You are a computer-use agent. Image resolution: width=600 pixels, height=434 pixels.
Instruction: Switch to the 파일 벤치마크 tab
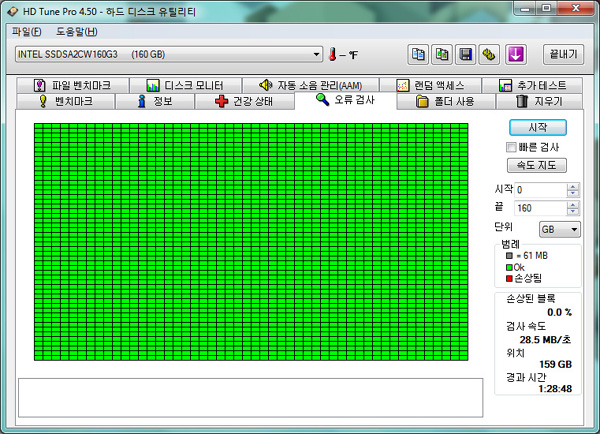click(72, 85)
